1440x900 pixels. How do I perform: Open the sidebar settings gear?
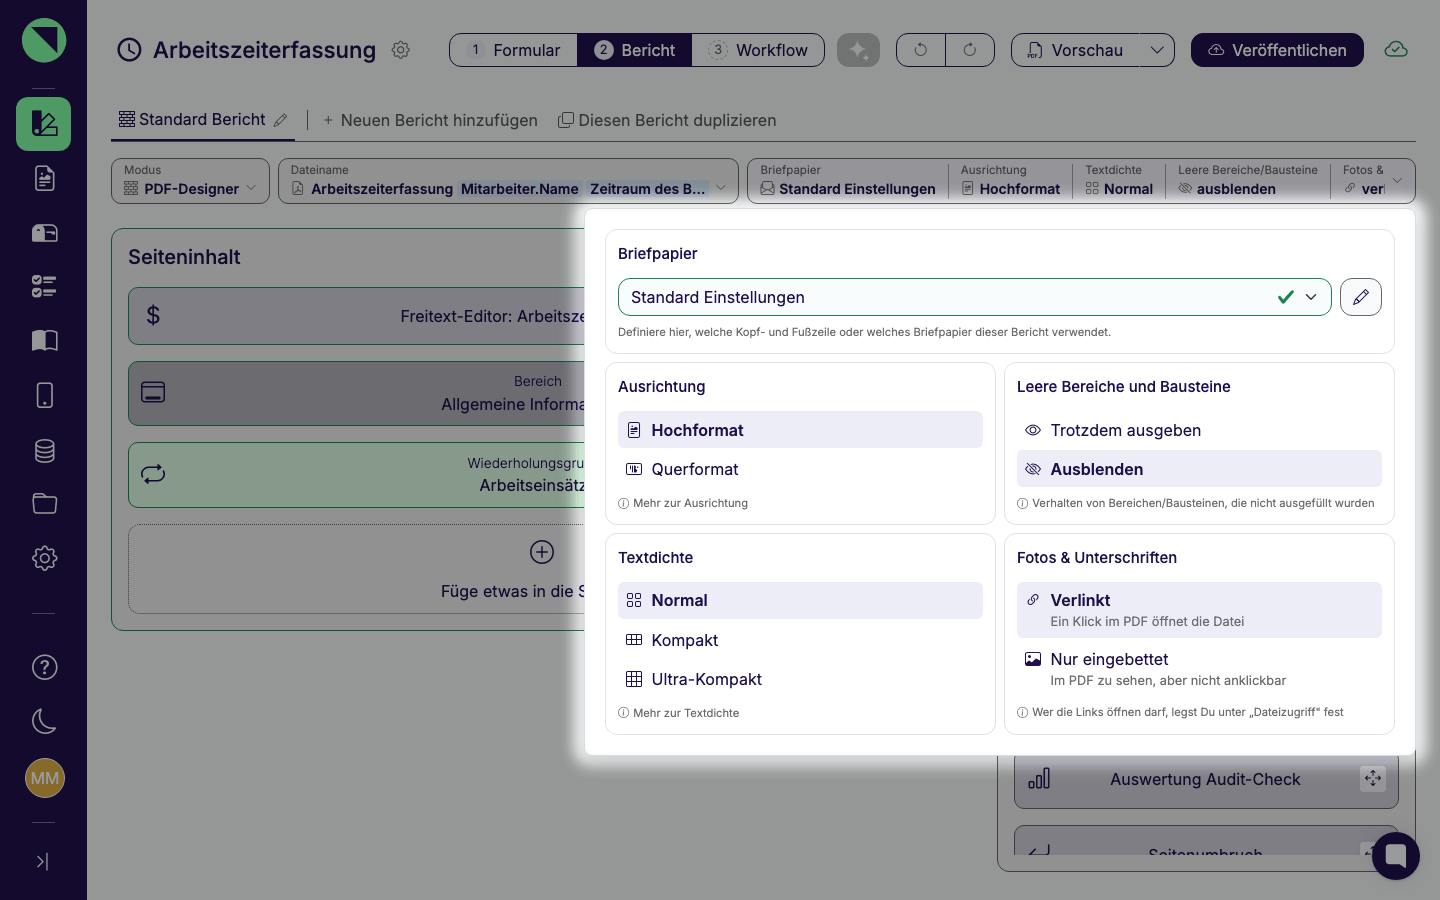[x=44, y=558]
